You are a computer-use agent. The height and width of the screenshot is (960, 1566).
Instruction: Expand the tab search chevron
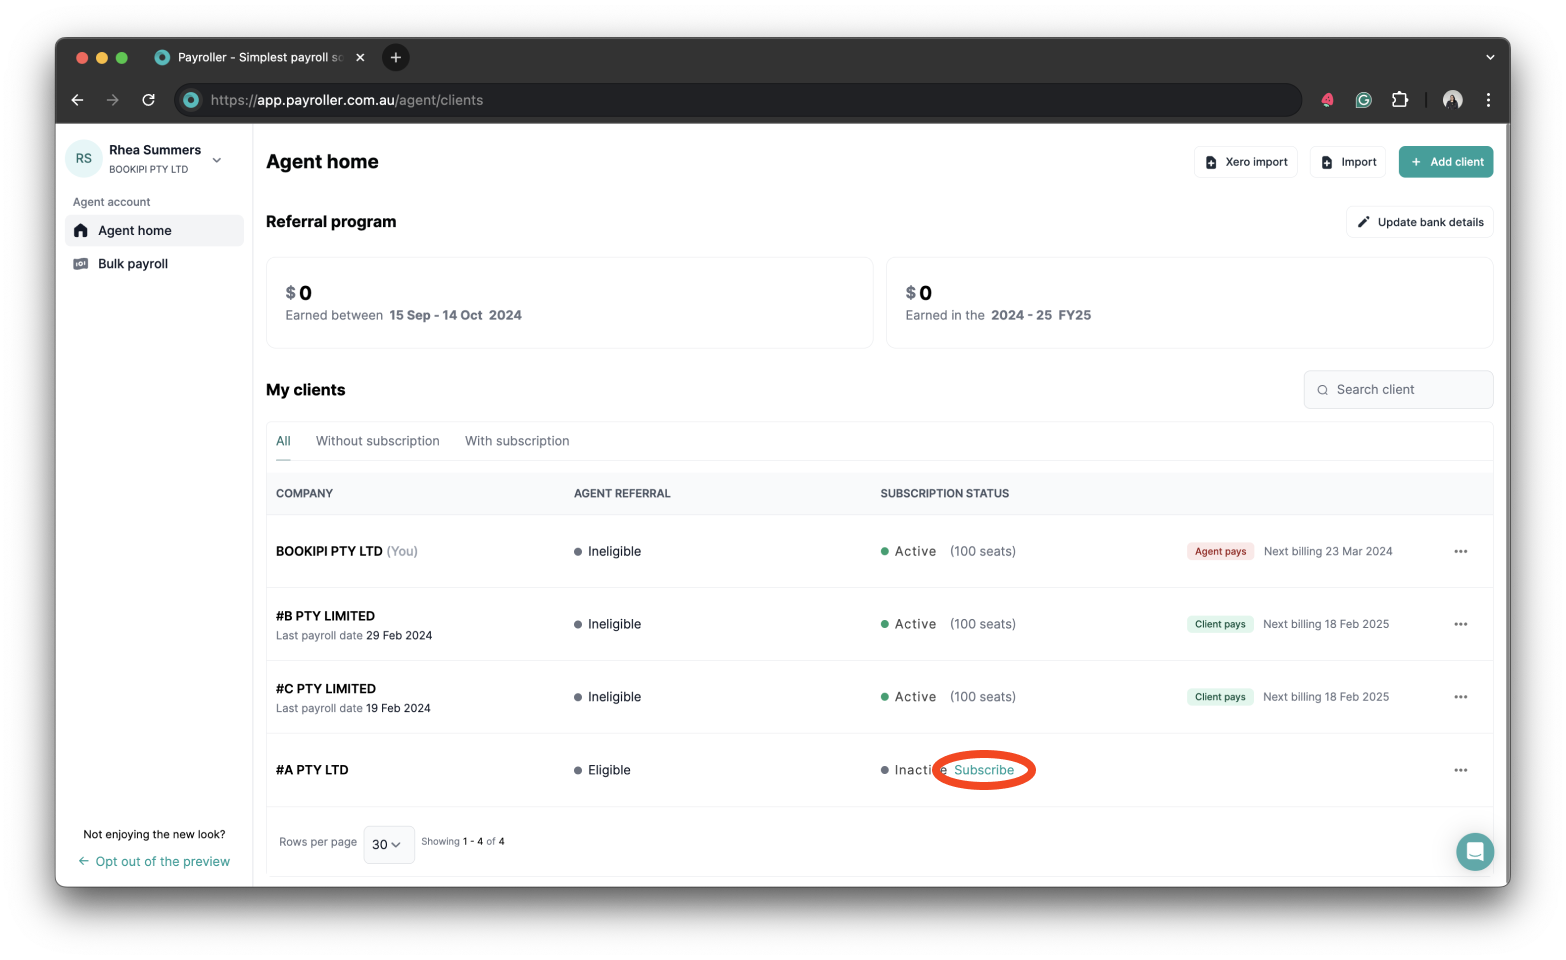coord(1490,57)
